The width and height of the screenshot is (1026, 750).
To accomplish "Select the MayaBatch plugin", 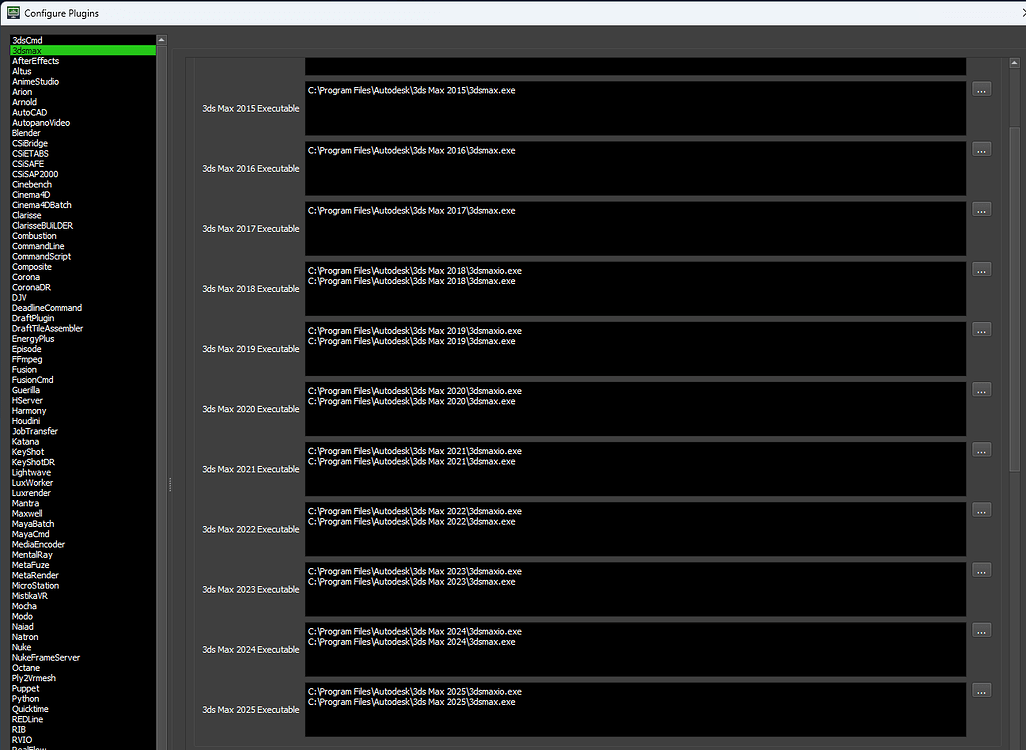I will 33,524.
